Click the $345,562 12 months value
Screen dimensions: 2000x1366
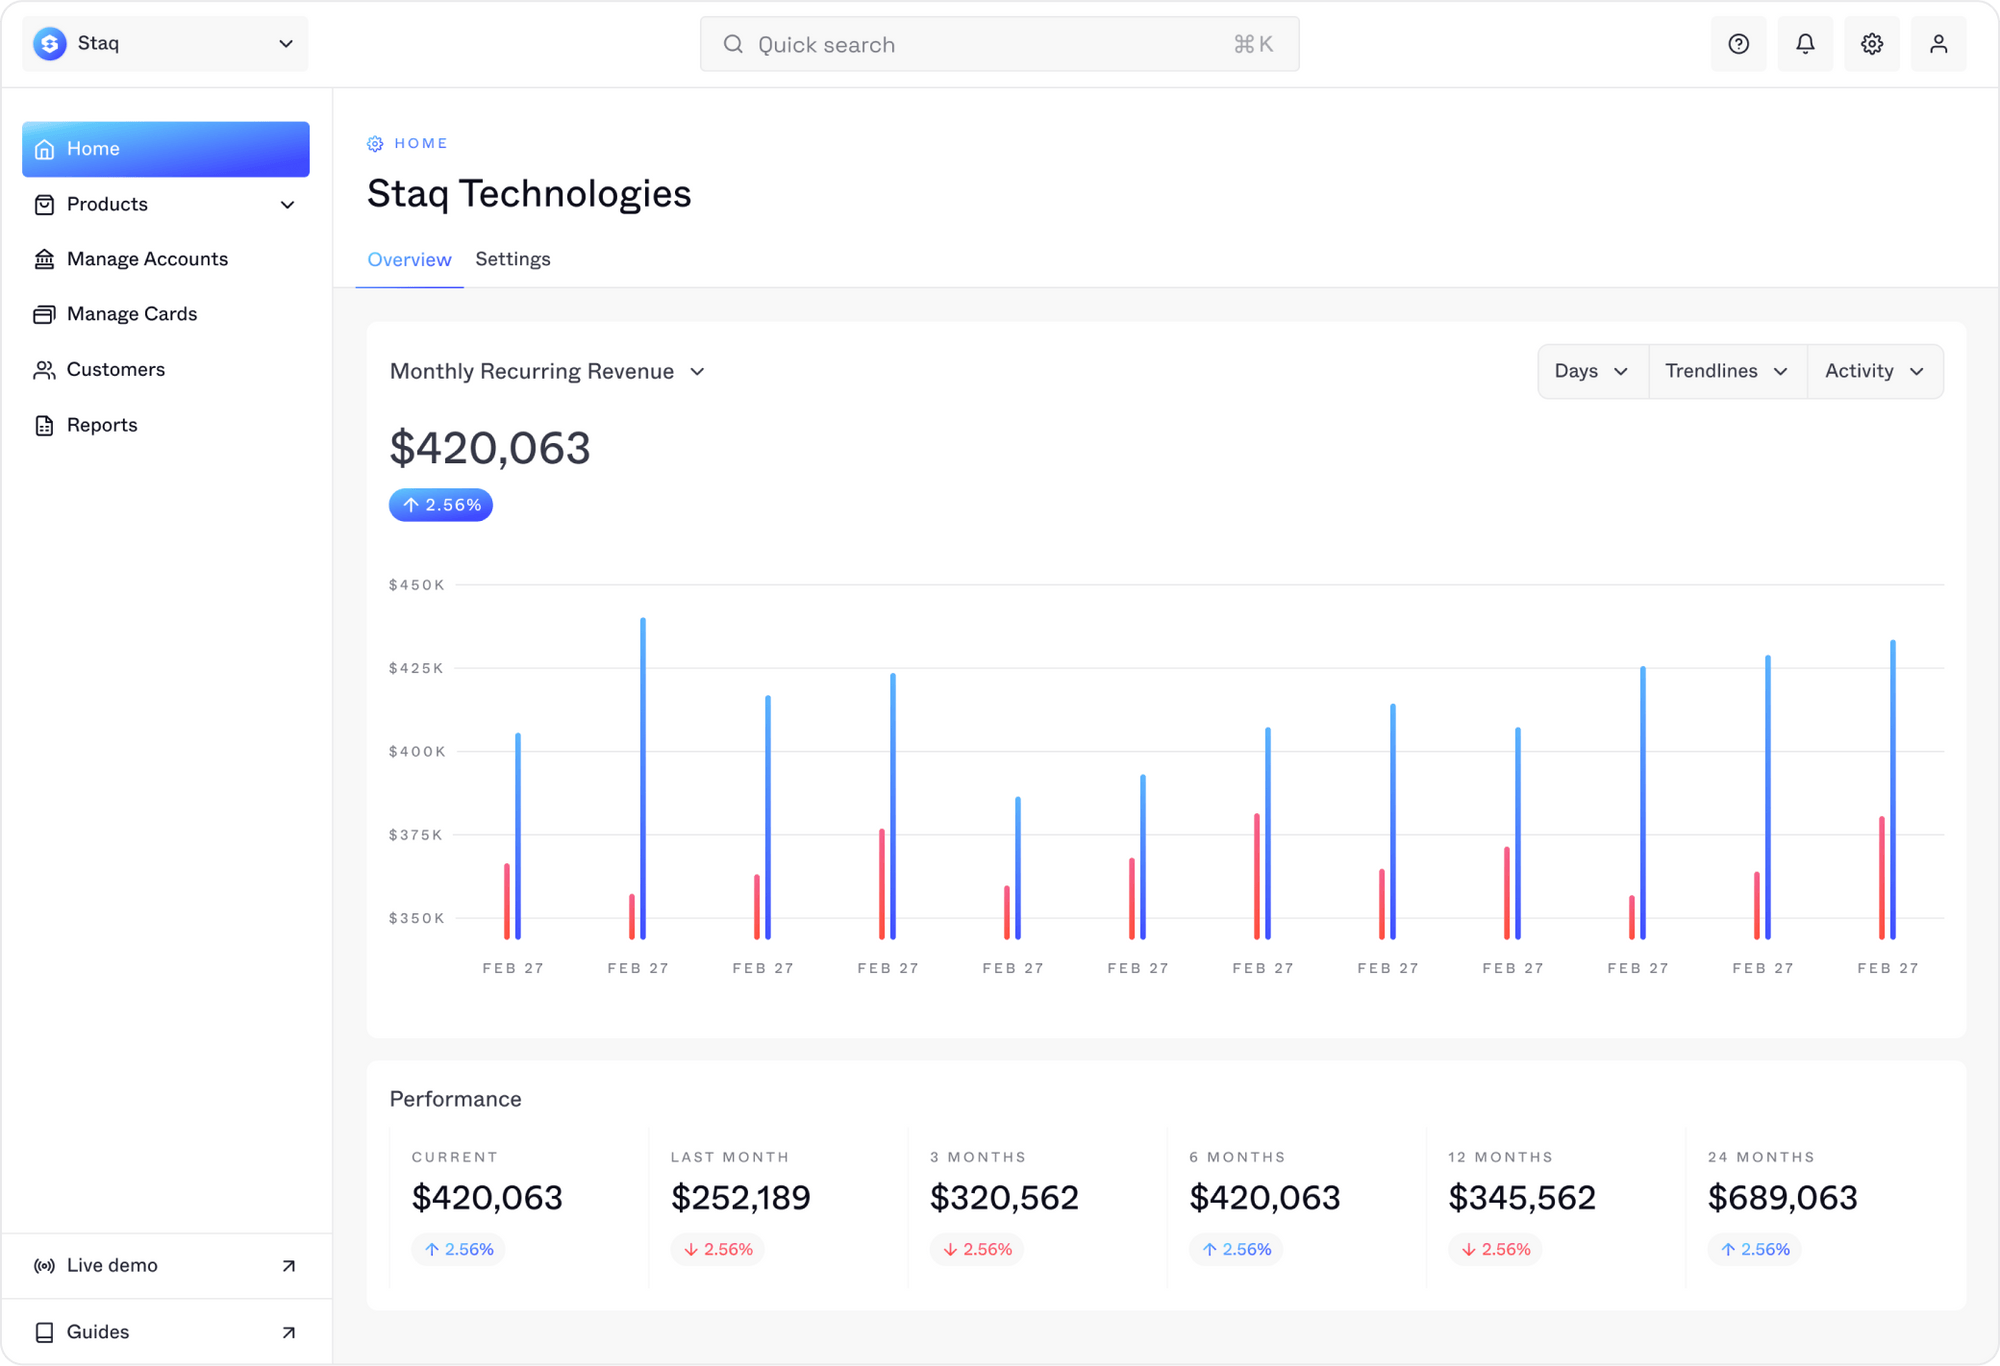pyautogui.click(x=1522, y=1198)
